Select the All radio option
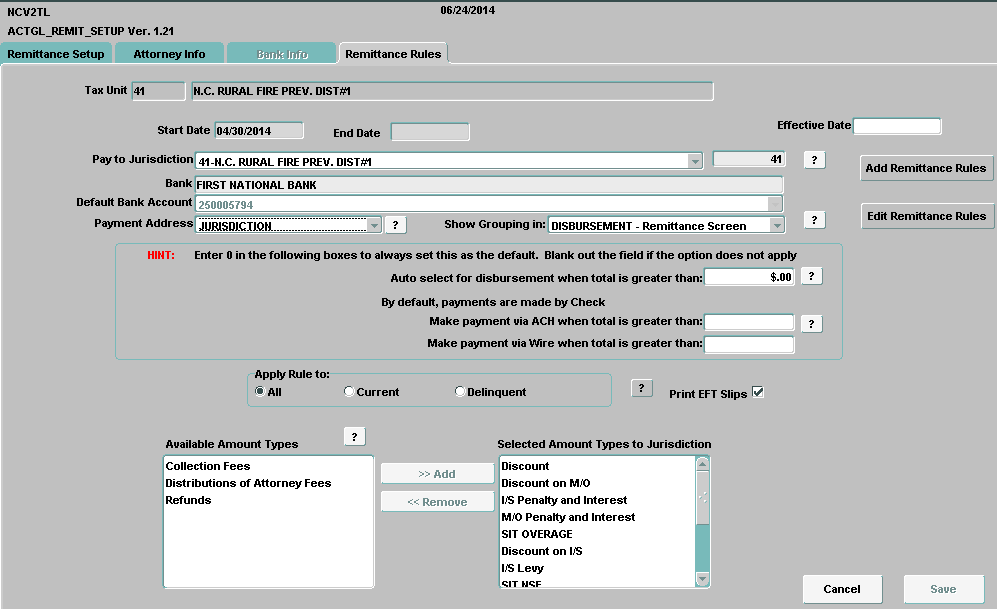Screen dimensions: 997x609 (259, 392)
